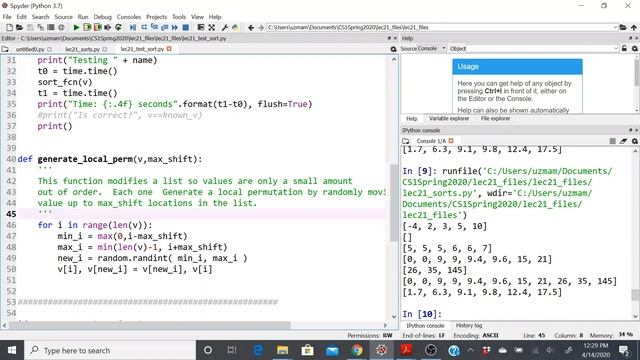Run current cell and advance to next
The width and height of the screenshot is (640, 360).
pos(97,27)
